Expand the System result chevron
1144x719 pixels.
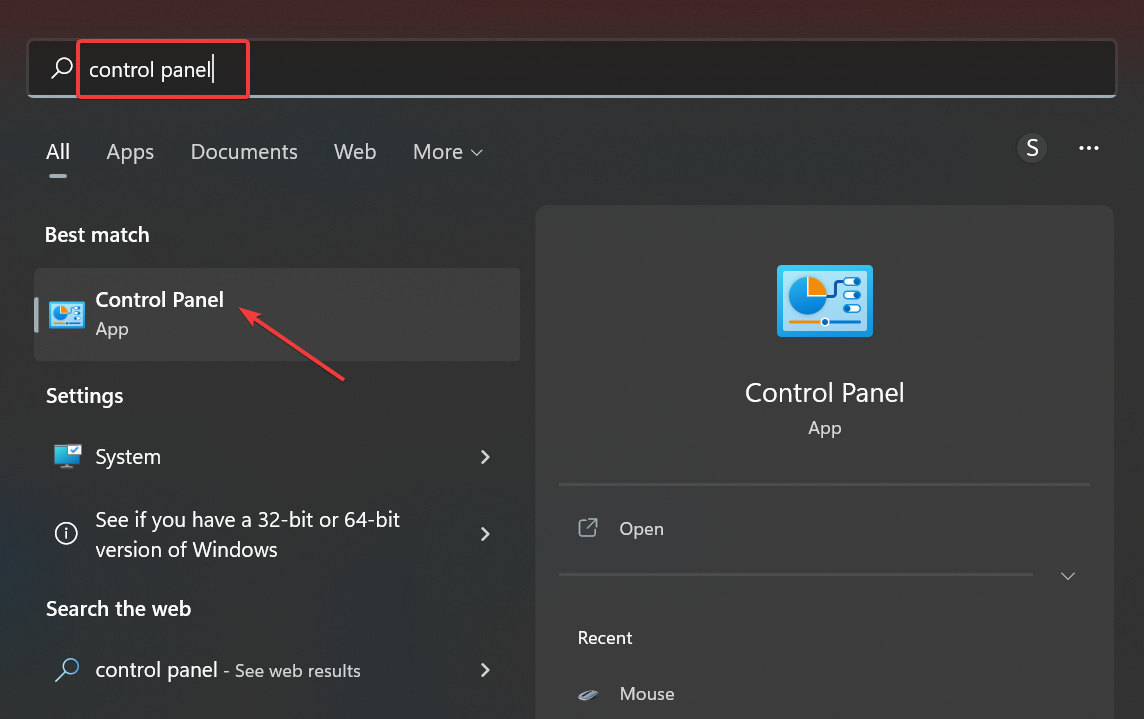pyautogui.click(x=485, y=457)
